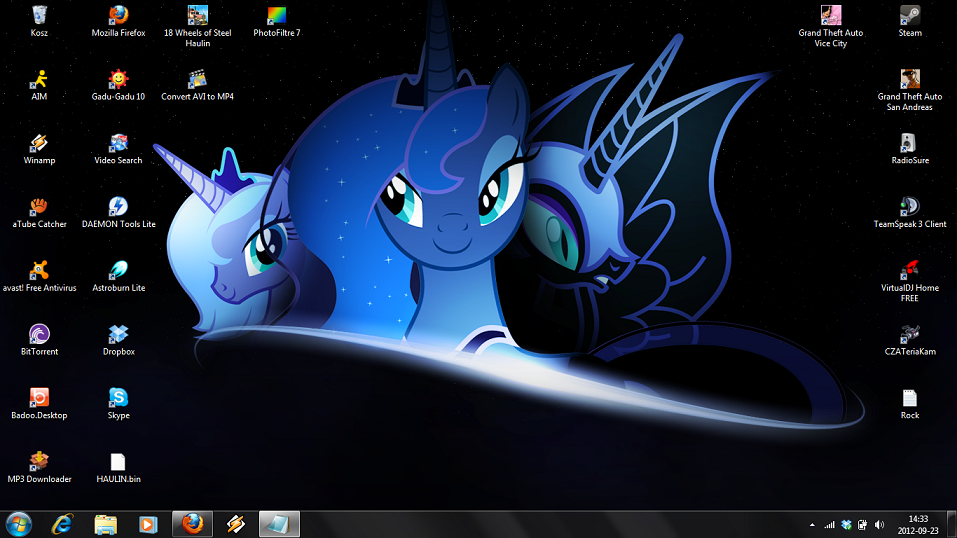Viewport: 957px width, 538px height.
Task: Select the VirtualDJ Home FREE icon
Action: point(909,271)
